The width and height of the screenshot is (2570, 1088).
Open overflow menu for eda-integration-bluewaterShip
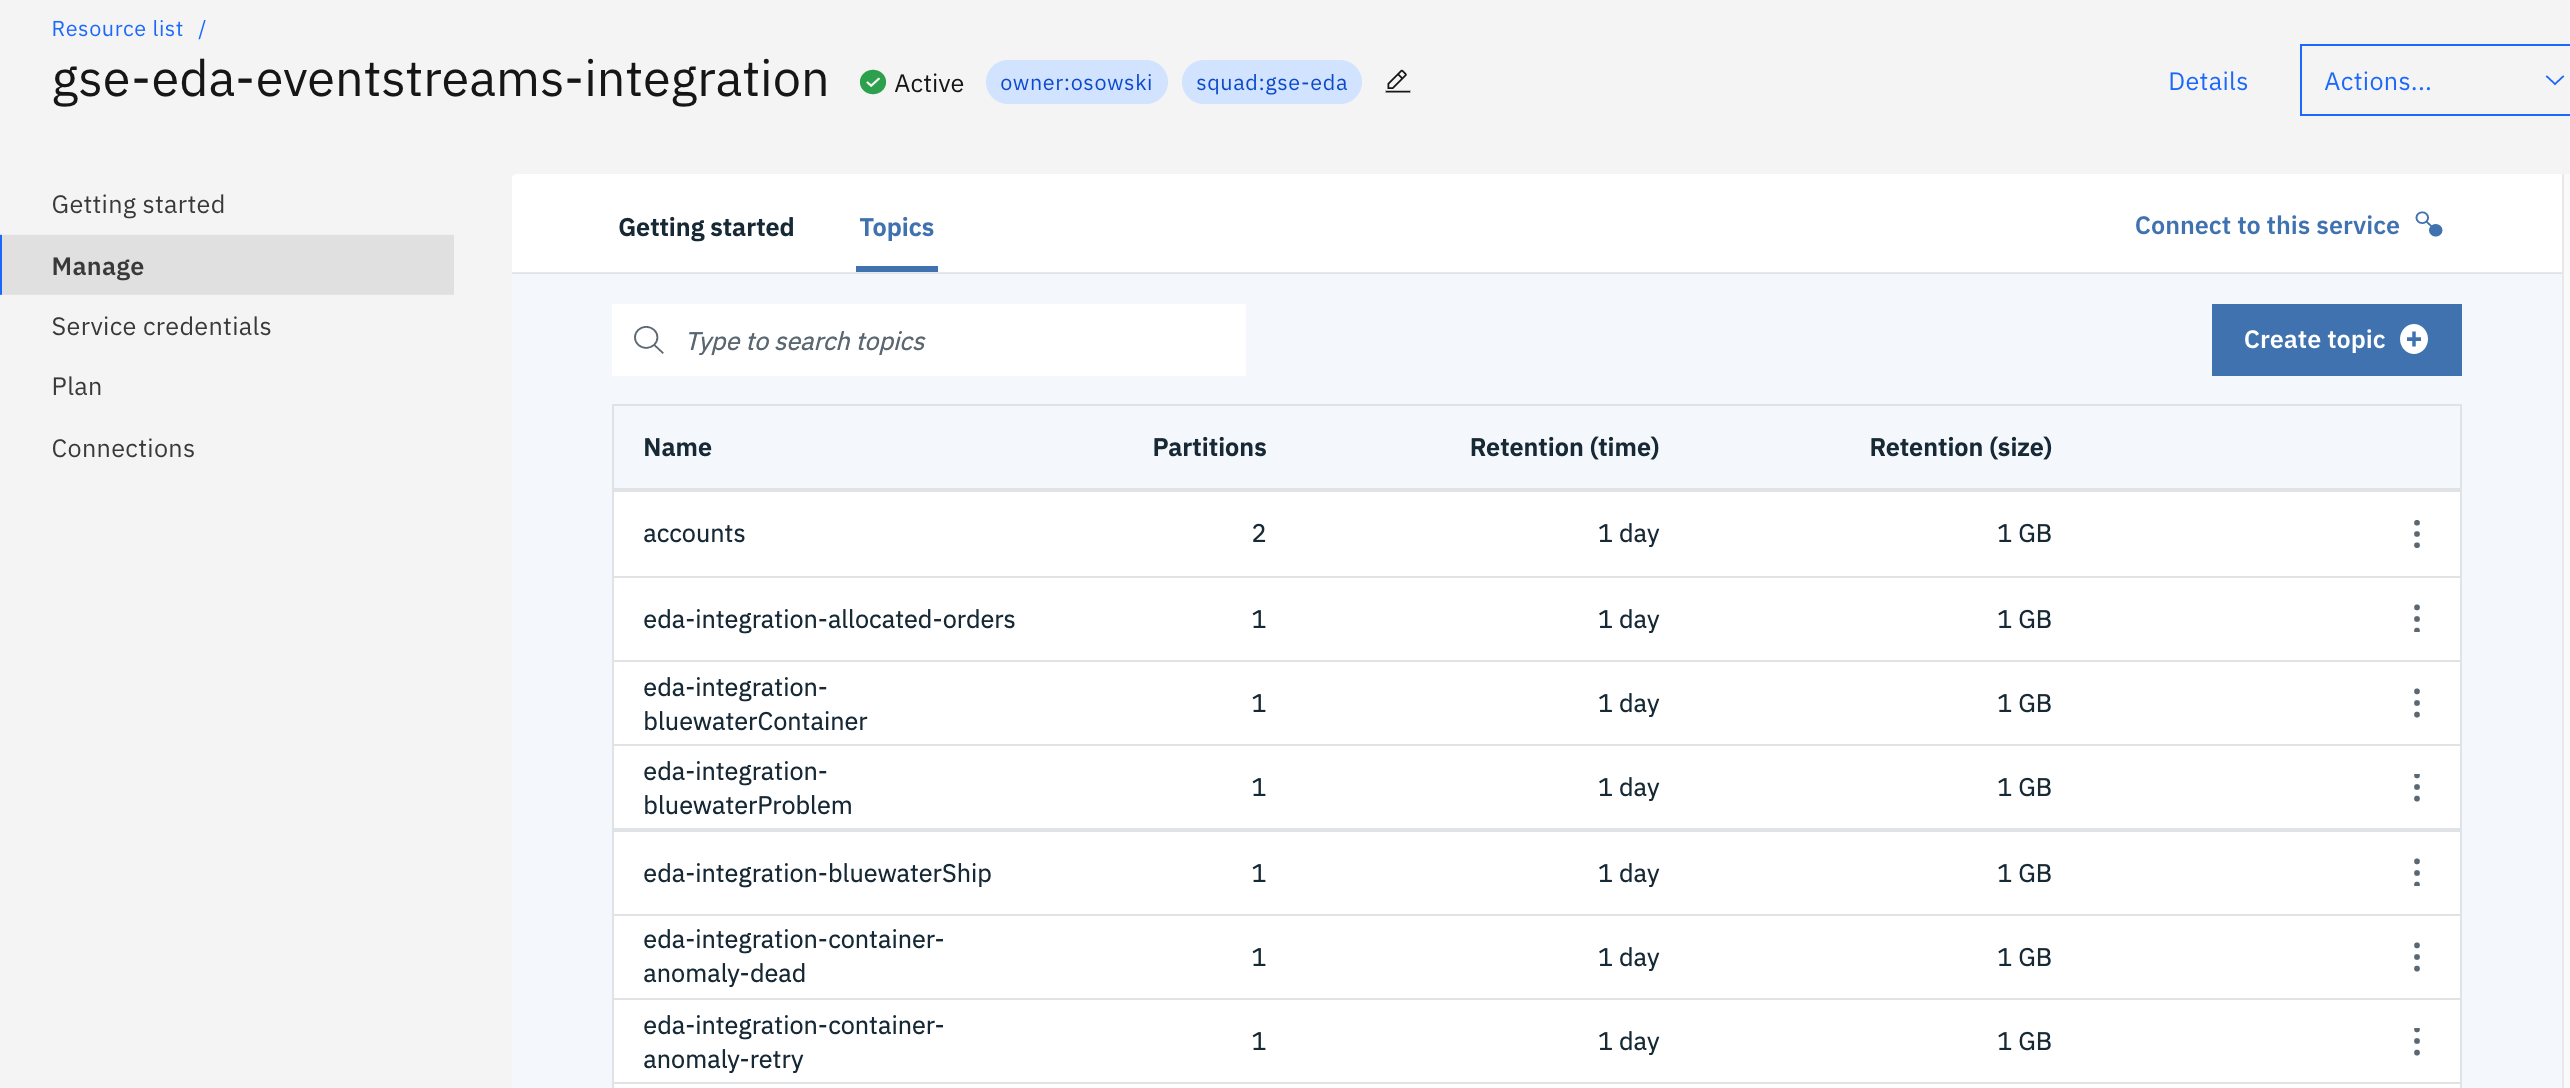2416,873
